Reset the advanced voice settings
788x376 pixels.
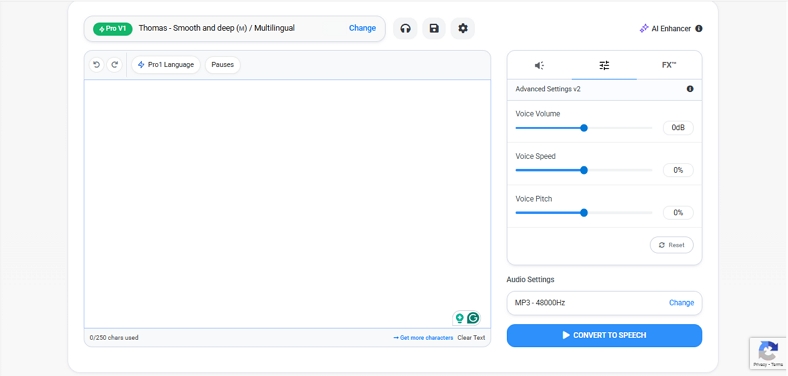(x=671, y=245)
